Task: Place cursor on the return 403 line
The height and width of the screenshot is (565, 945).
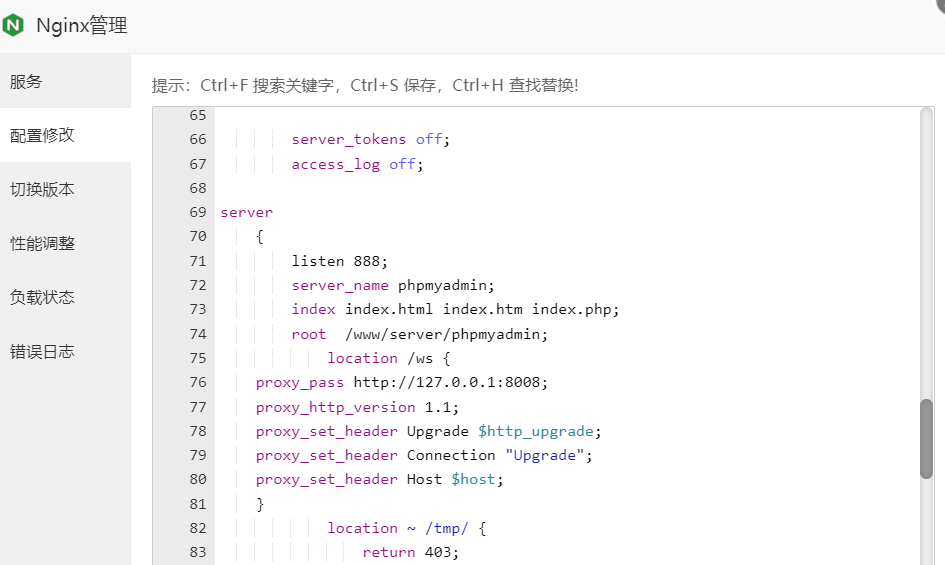Action: (x=410, y=552)
